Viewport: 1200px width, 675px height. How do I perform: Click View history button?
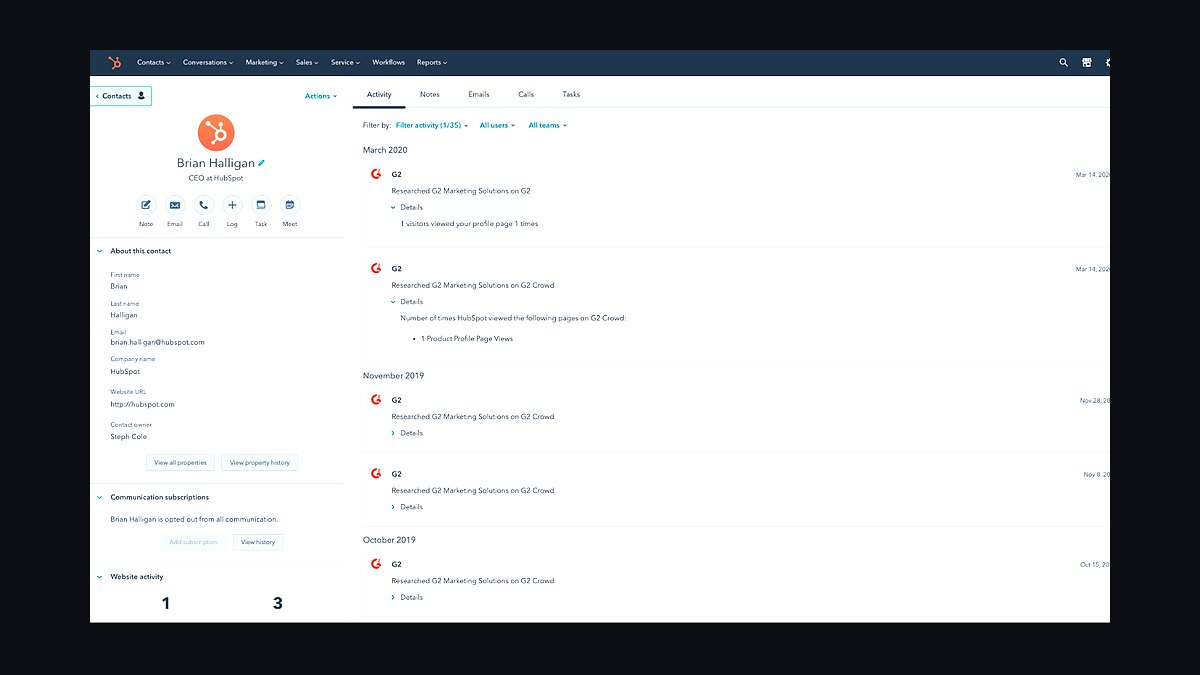point(258,542)
